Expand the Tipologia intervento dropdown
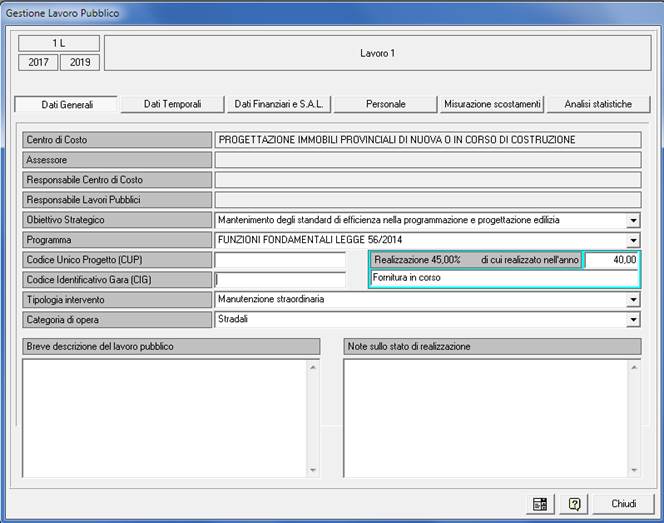This screenshot has height=523, width=664. click(x=632, y=300)
